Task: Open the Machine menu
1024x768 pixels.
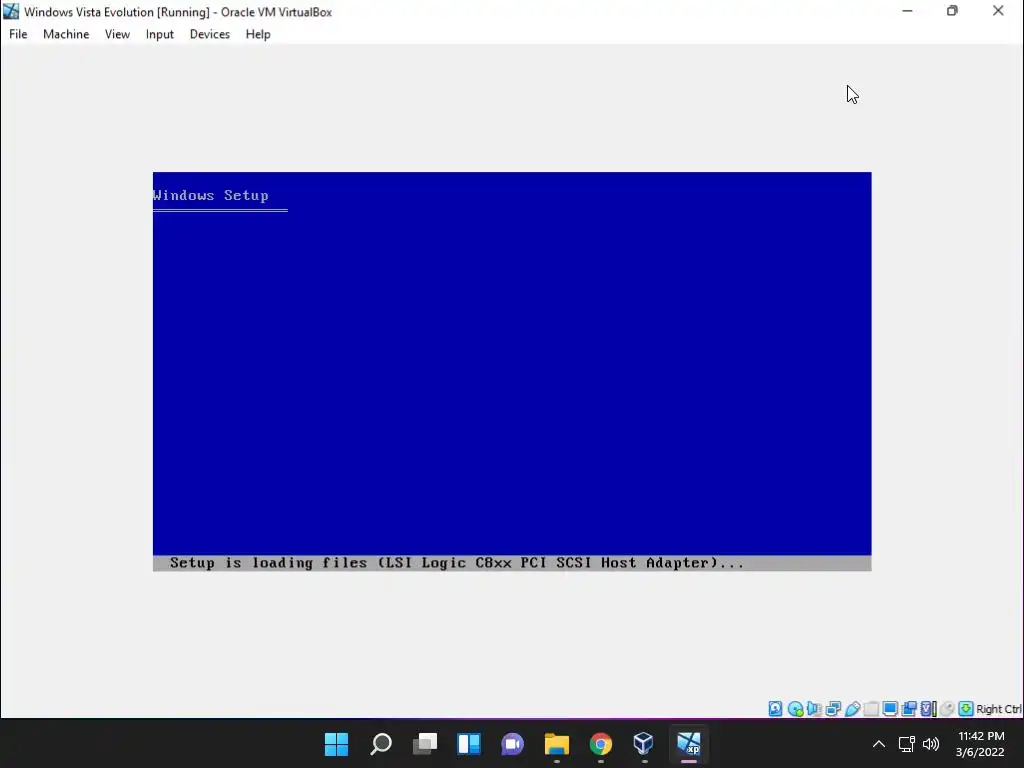Action: point(66,34)
